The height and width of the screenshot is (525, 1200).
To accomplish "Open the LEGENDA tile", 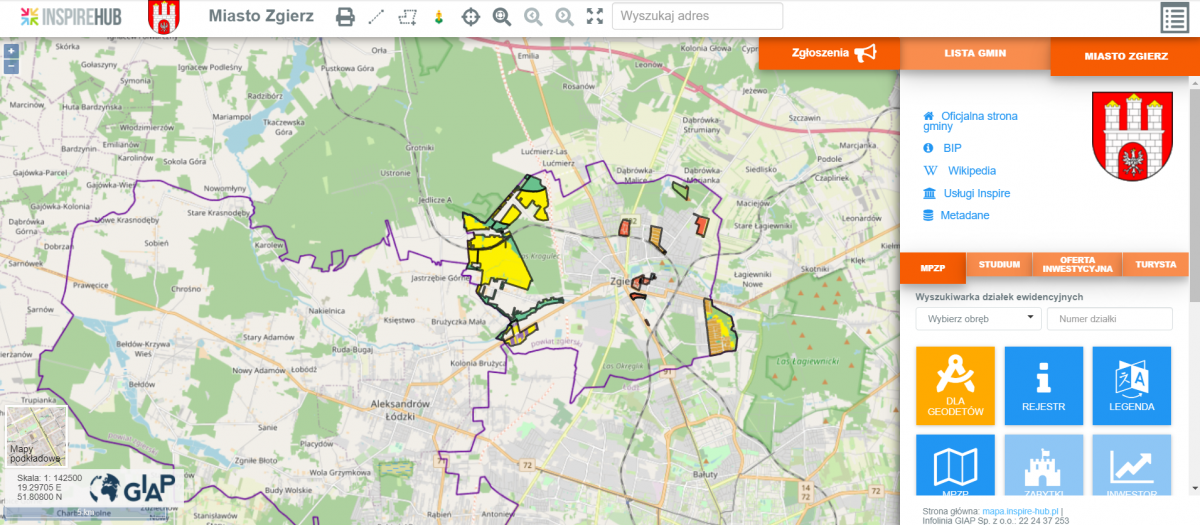I will [x=1131, y=386].
